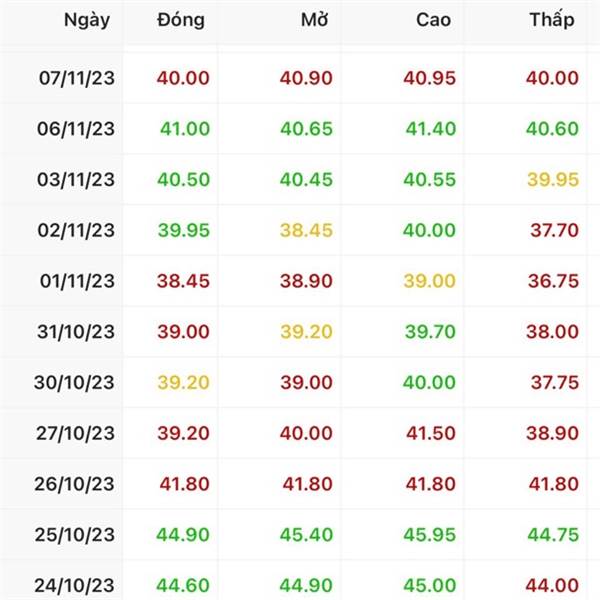Select the 24/10/23 date cell
Screen dimensions: 600x600
point(75,585)
